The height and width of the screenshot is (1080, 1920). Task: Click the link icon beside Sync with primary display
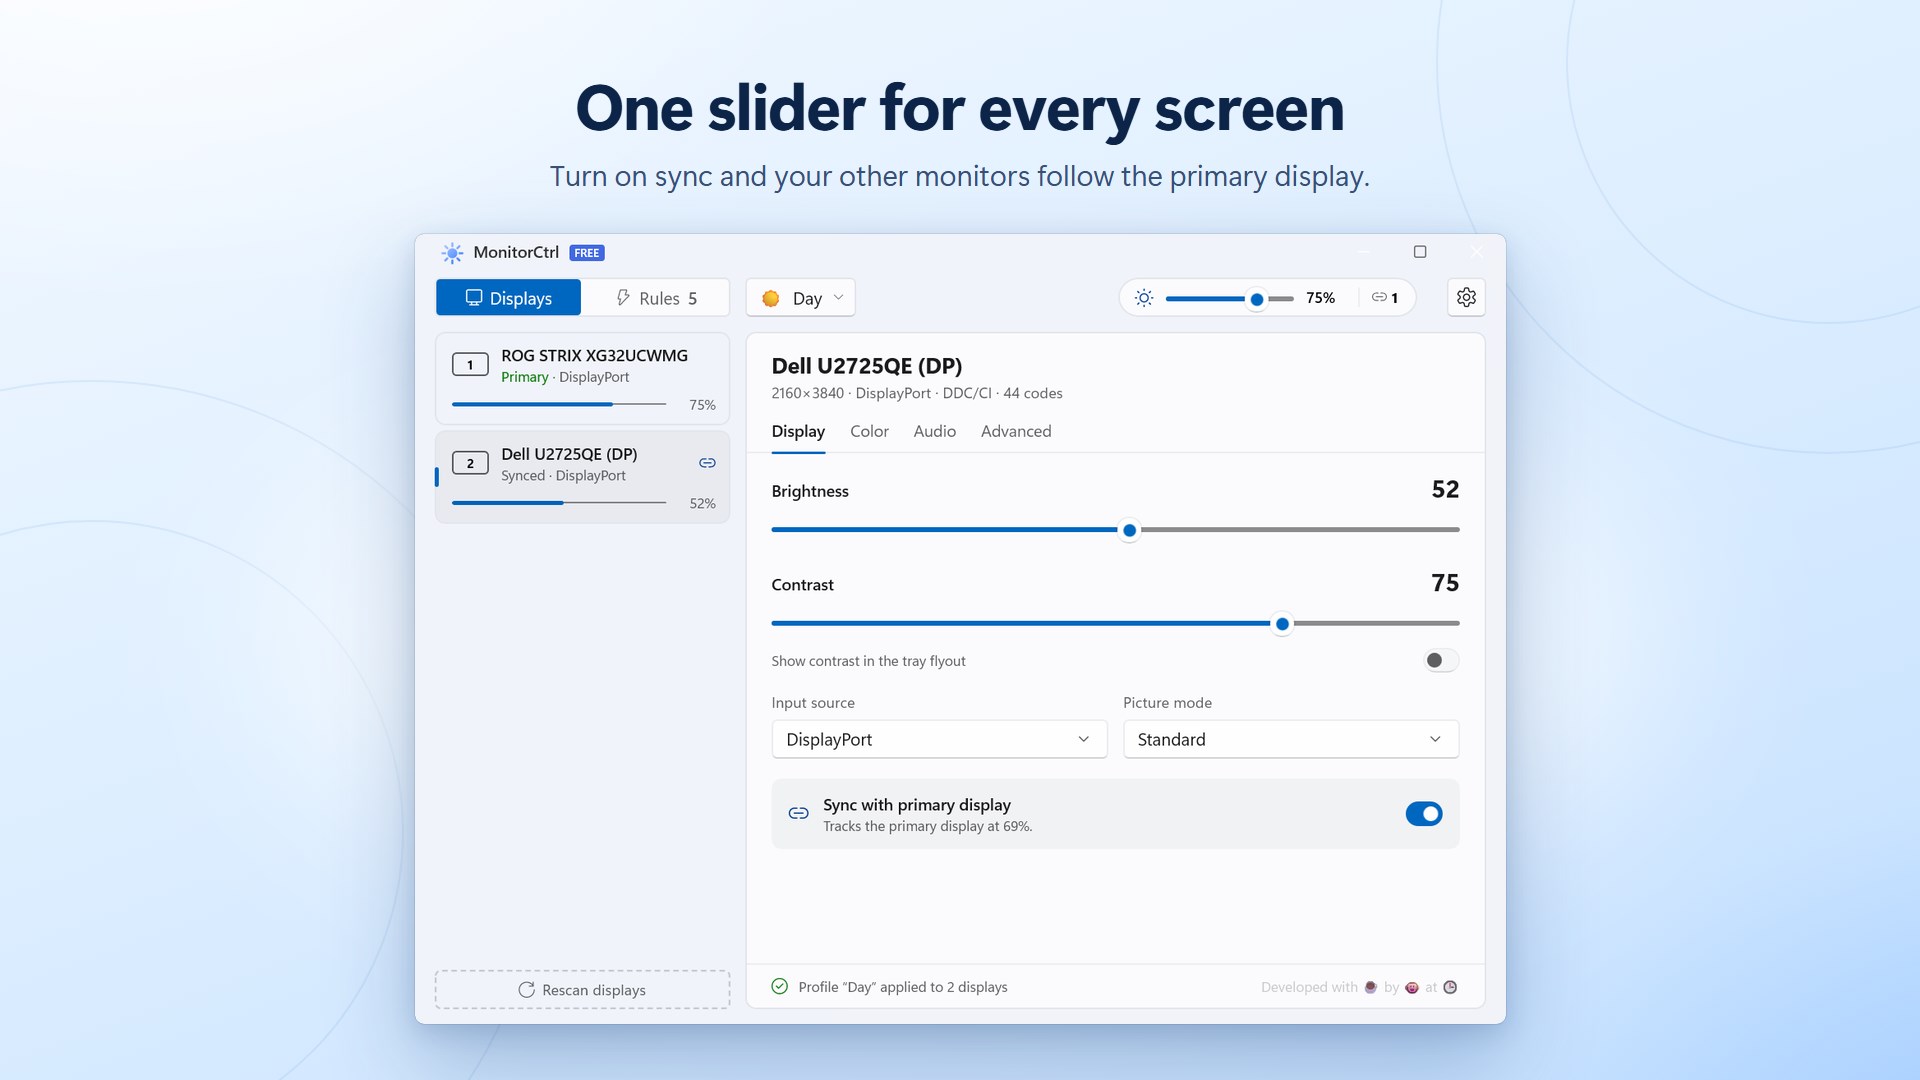click(798, 814)
